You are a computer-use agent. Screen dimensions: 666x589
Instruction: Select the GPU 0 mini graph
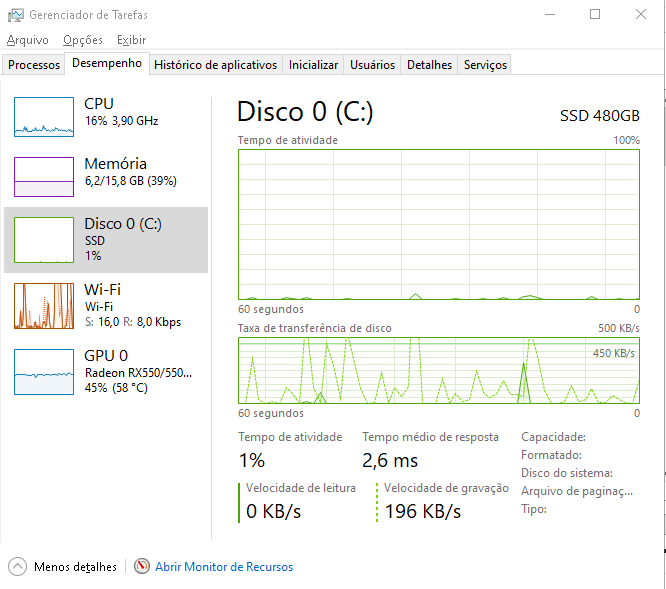tap(44, 372)
